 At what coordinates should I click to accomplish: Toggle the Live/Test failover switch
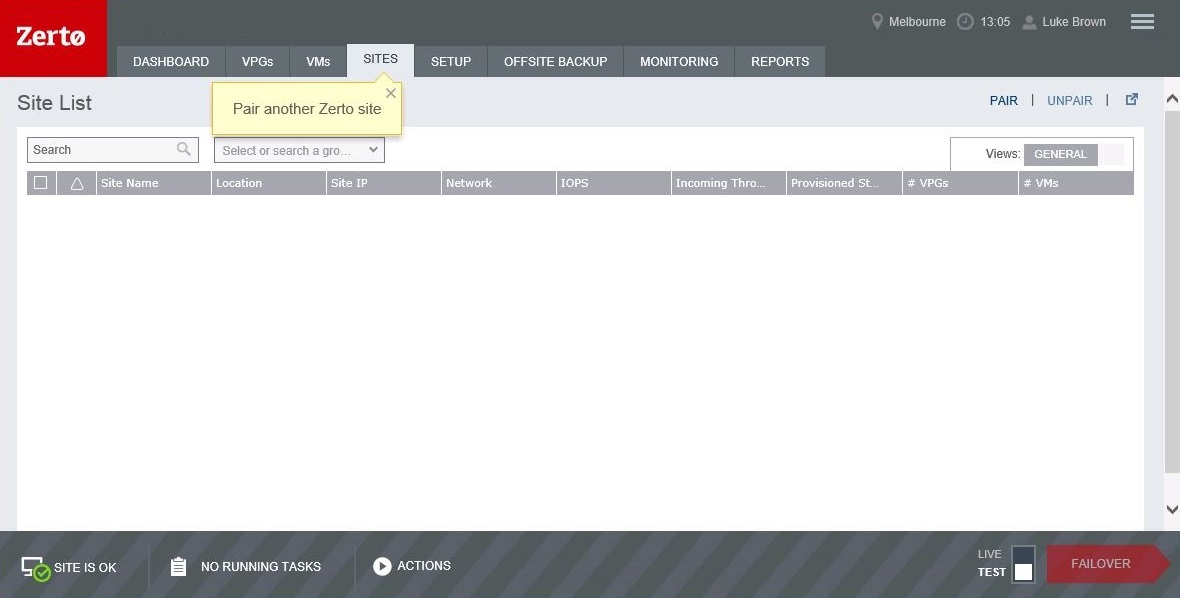click(x=1023, y=564)
